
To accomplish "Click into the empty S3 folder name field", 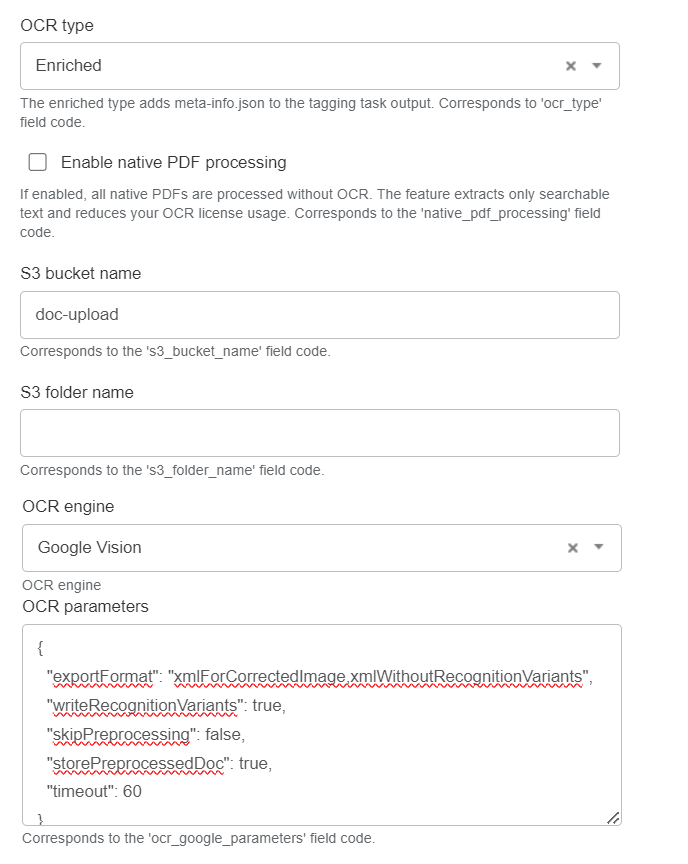I will point(320,433).
